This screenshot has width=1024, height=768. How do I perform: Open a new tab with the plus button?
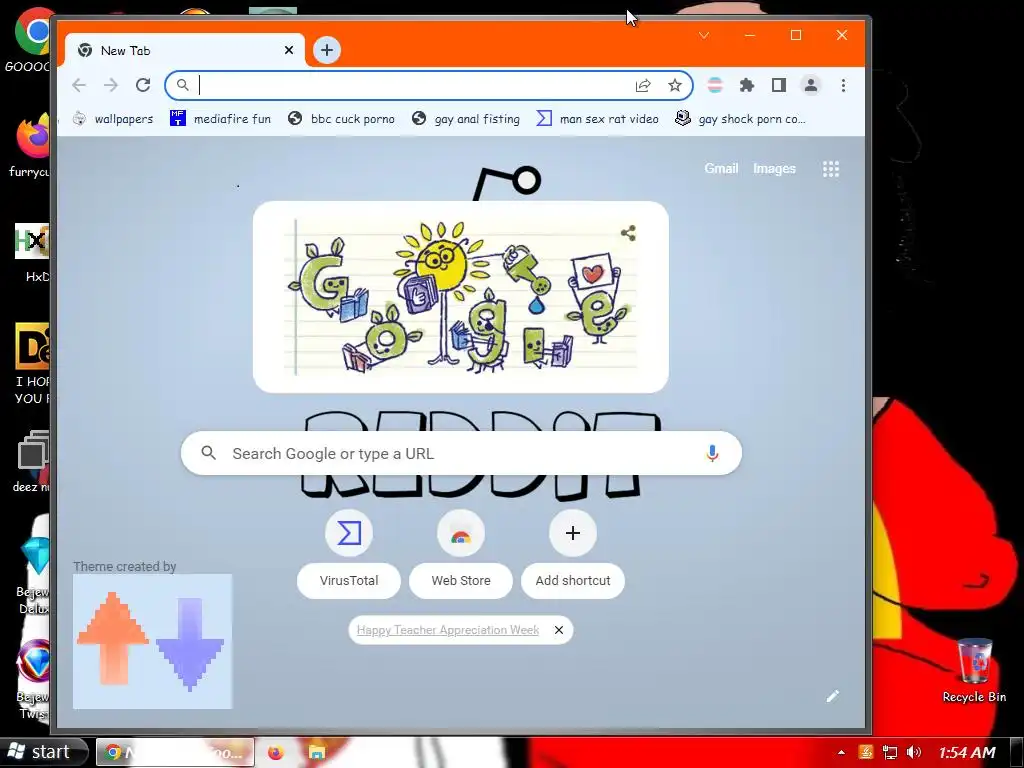[x=327, y=50]
